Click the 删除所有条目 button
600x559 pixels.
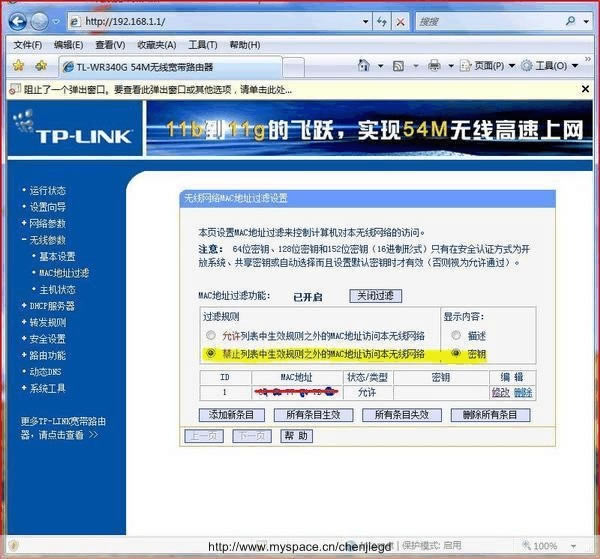click(x=490, y=415)
